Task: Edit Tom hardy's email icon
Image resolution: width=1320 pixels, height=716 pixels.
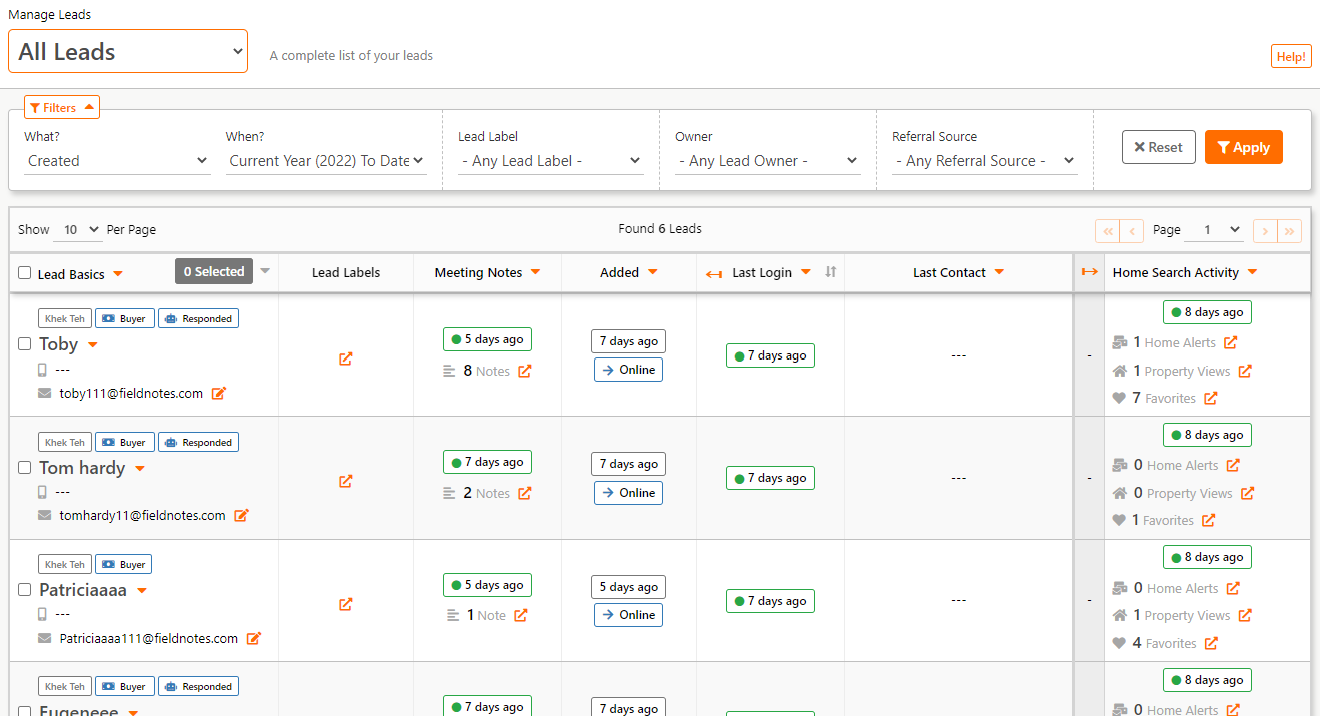Action: (x=241, y=516)
